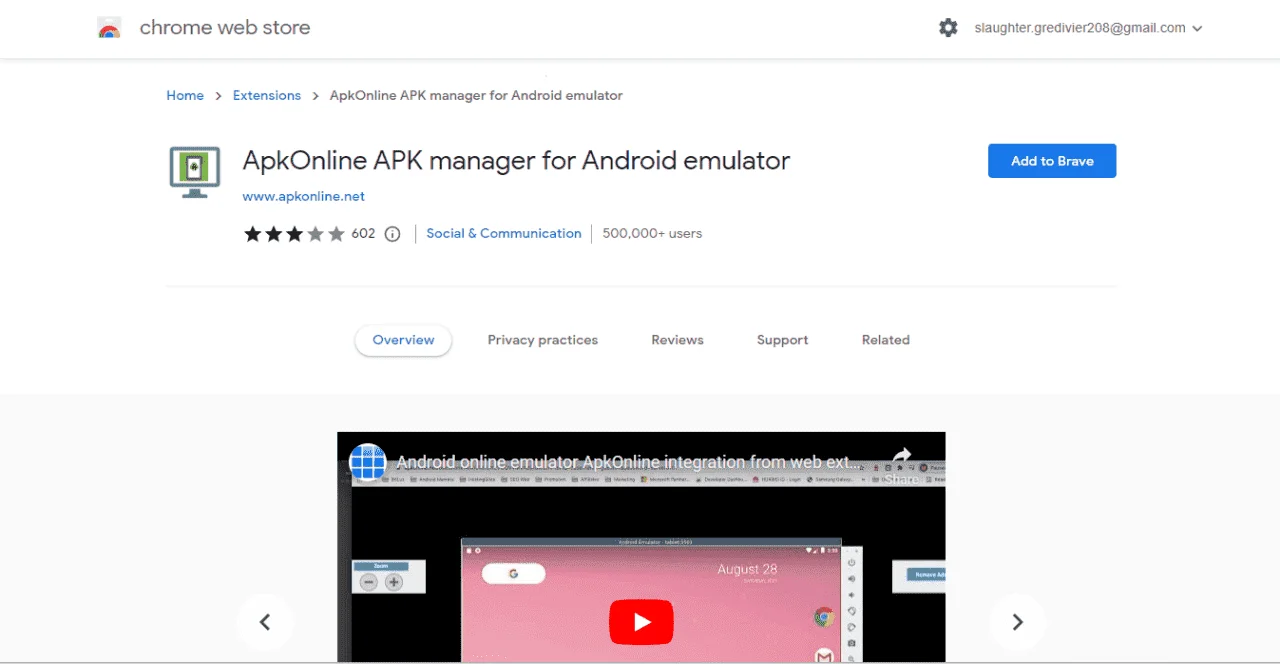Expand the slaughter.gredivier208@gmail.com account dropdown
The height and width of the screenshot is (664, 1280).
pyautogui.click(x=1088, y=28)
